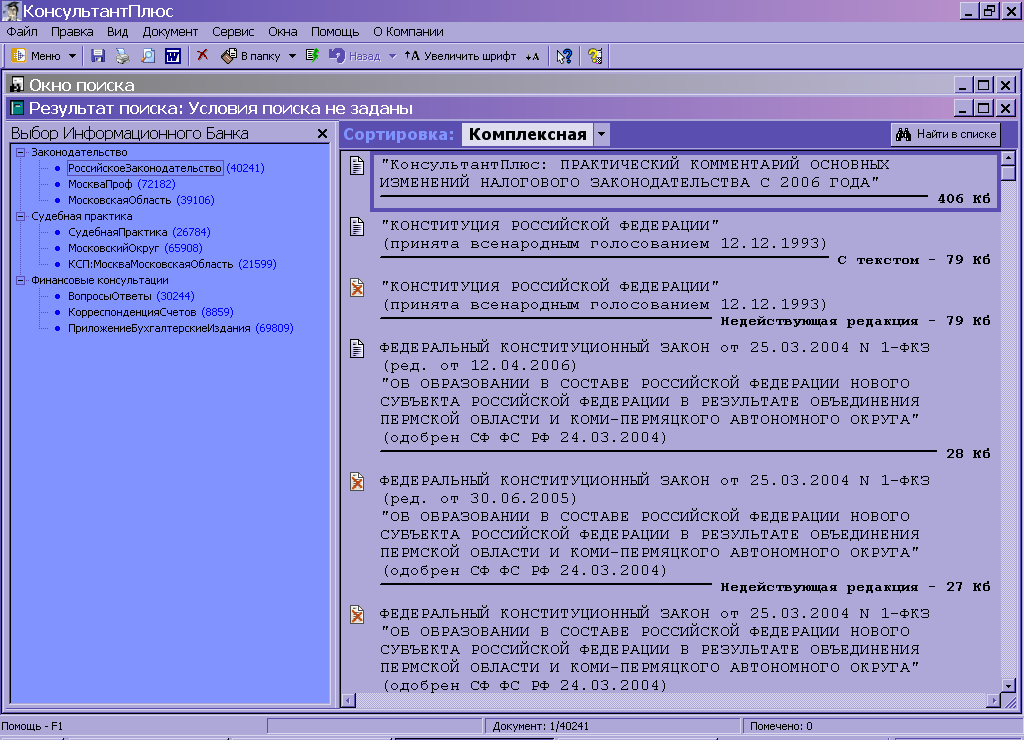Viewport: 1024px width, 740px height.
Task: Open the Сортировка combo box arrow
Action: pyautogui.click(x=600, y=134)
